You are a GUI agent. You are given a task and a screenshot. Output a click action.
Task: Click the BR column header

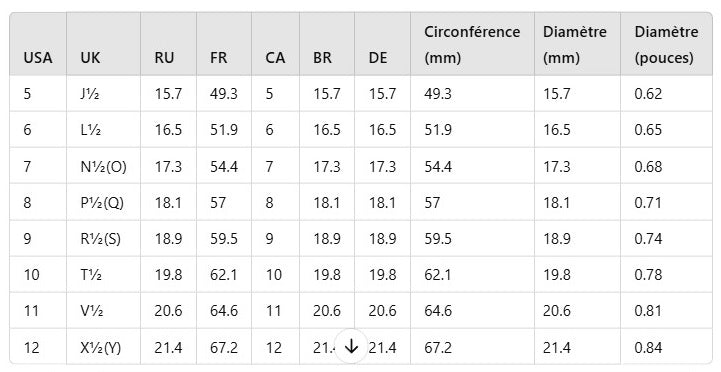point(327,44)
